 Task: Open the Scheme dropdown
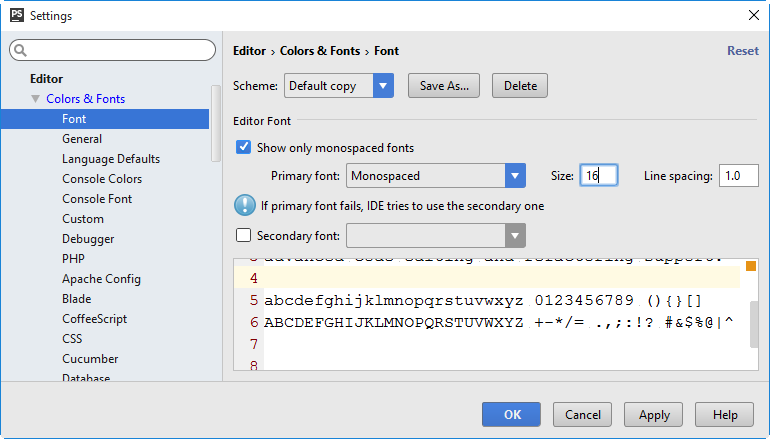click(x=383, y=86)
